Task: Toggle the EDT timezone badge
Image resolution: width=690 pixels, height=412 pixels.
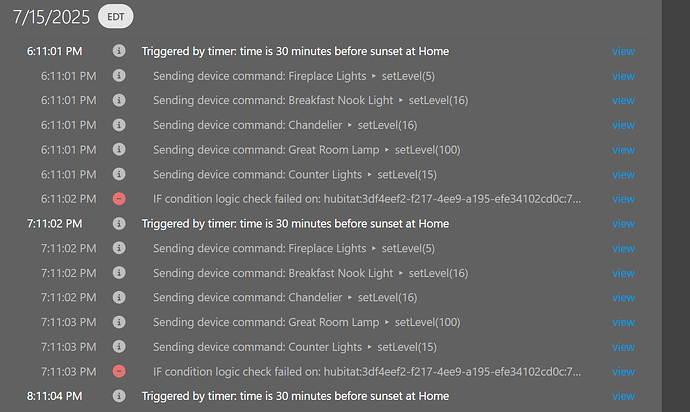Action: [115, 17]
